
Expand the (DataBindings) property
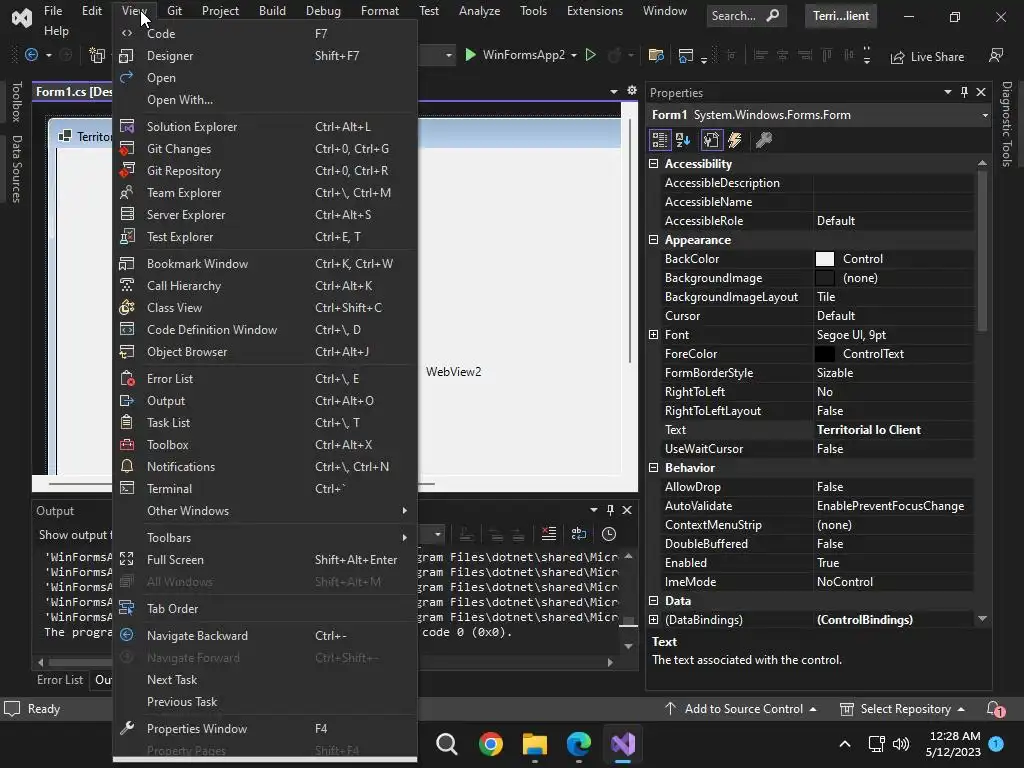point(653,619)
